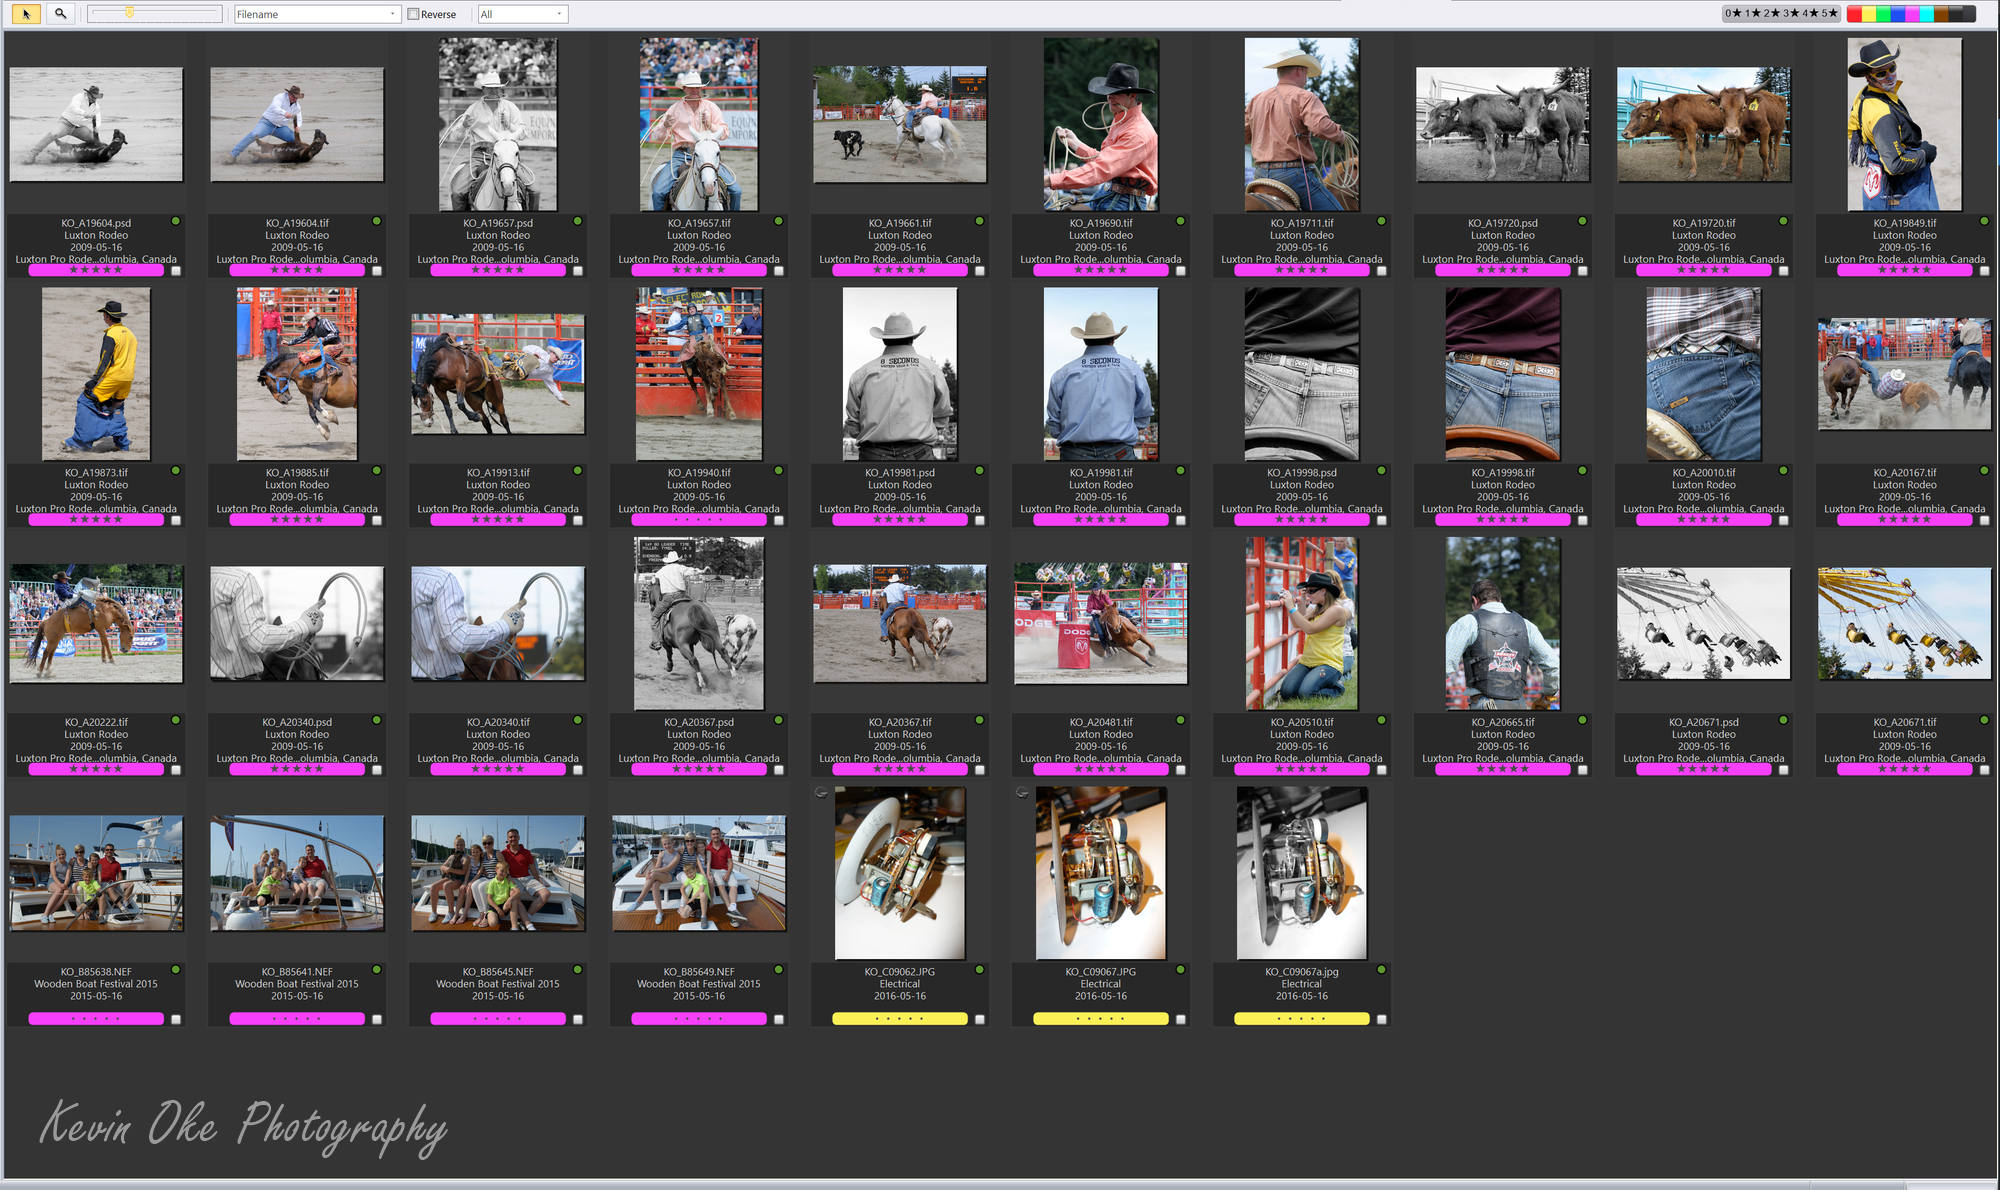Viewport: 2000px width, 1190px height.
Task: Activate the magnifier zoom tool
Action: 60,14
